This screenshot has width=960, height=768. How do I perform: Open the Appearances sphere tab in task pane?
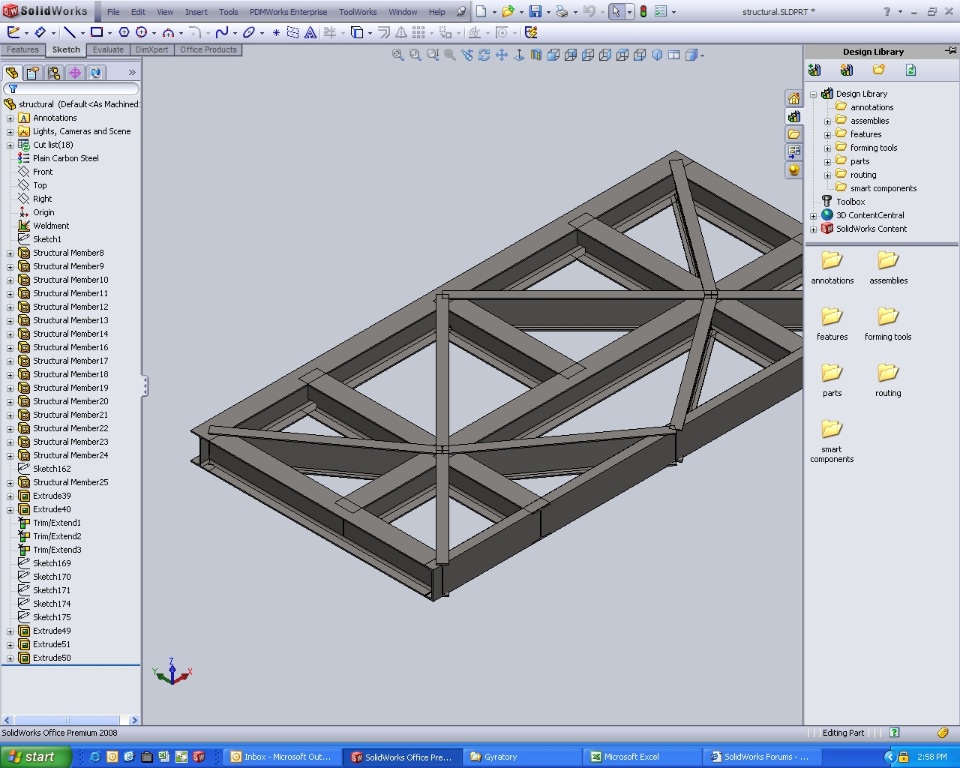pos(794,170)
